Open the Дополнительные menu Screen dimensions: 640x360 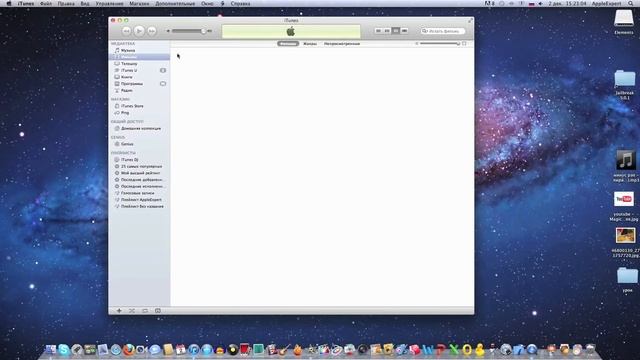click(x=175, y=4)
